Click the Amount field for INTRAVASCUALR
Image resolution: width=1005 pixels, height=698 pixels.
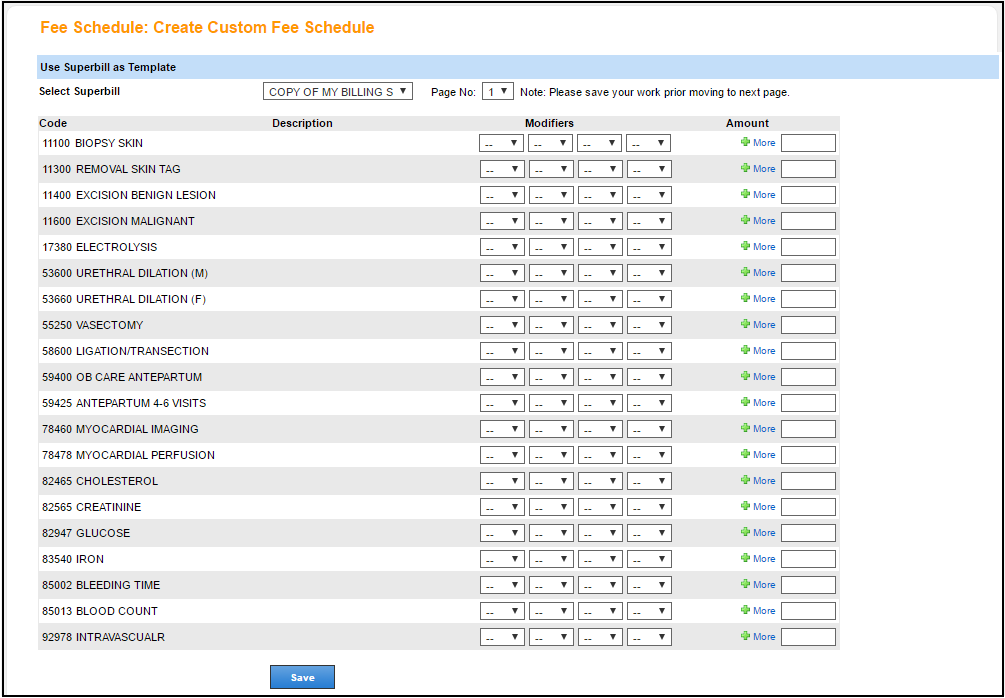[x=808, y=636]
